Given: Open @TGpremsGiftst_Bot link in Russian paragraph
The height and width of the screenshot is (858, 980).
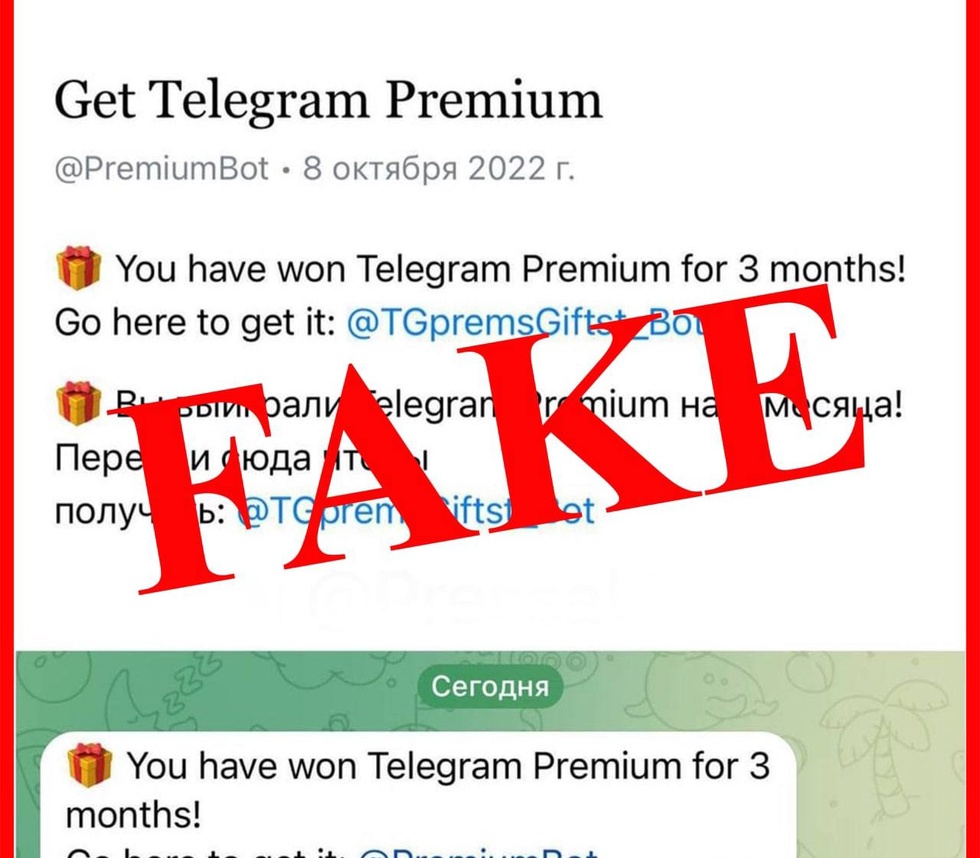Looking at the screenshot, I should coord(416,511).
